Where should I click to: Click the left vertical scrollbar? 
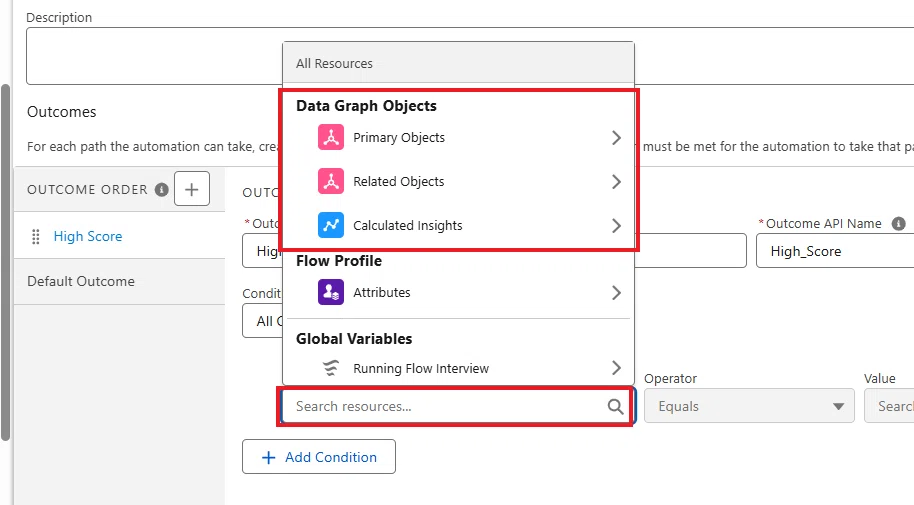click(x=6, y=262)
